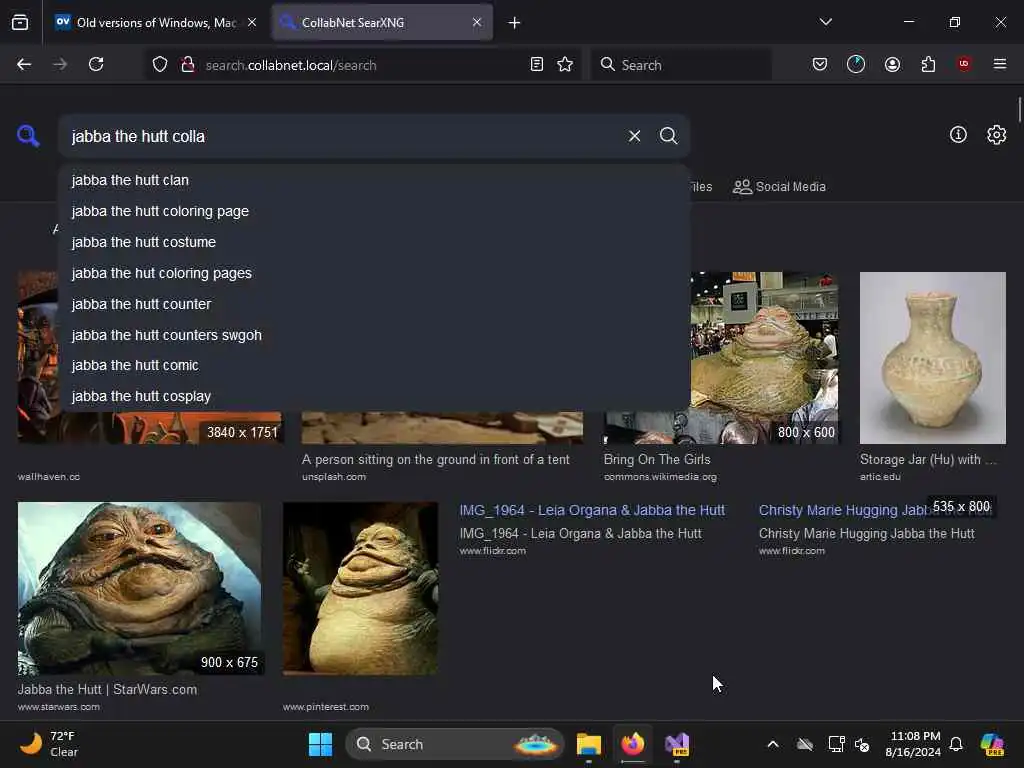This screenshot has width=1024, height=768.
Task: Open Copilot preview from the taskbar
Action: pyautogui.click(x=992, y=744)
